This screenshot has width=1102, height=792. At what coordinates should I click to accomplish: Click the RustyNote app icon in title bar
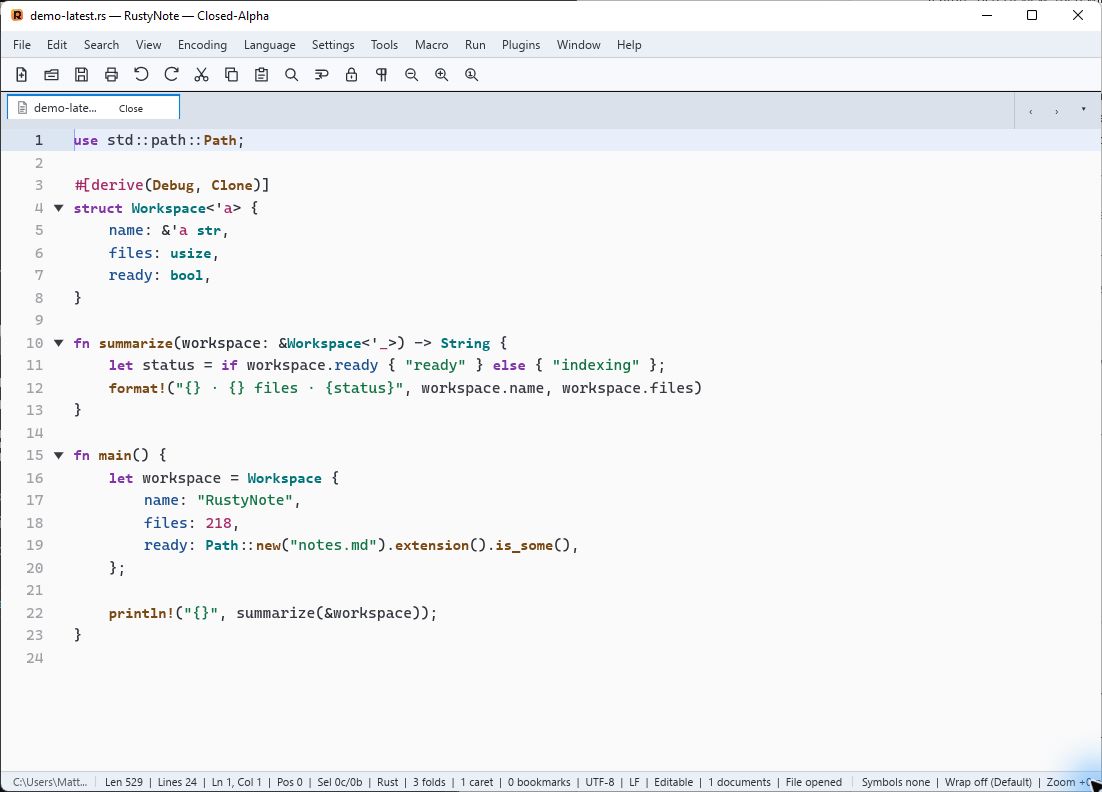tap(17, 15)
